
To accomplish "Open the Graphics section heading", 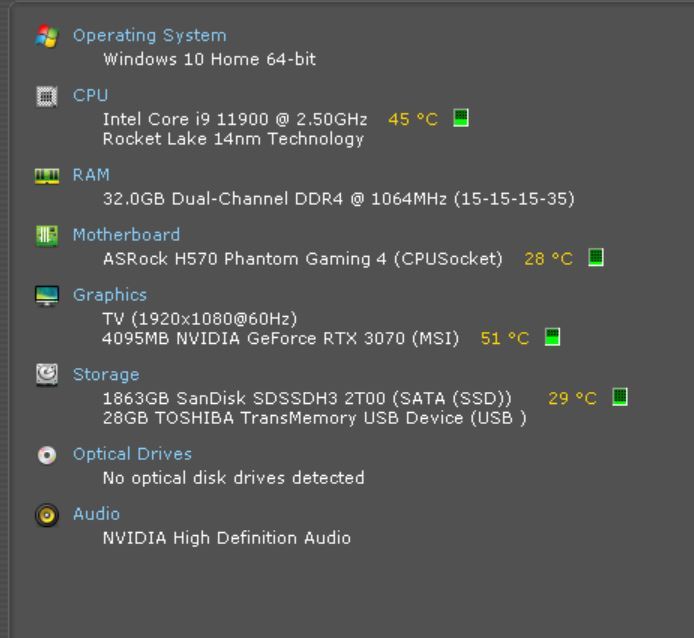I will tap(109, 295).
